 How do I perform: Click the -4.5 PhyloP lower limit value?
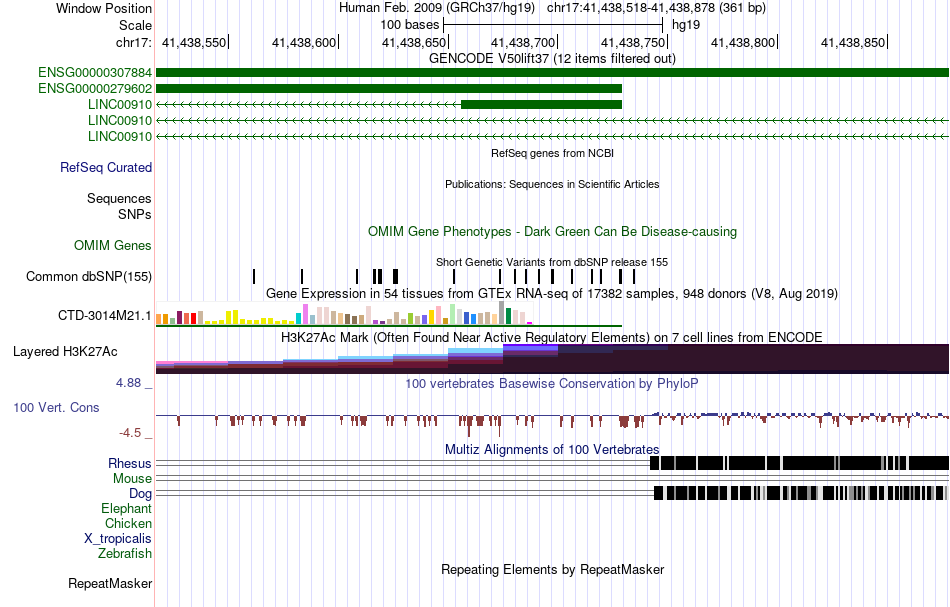click(x=130, y=433)
